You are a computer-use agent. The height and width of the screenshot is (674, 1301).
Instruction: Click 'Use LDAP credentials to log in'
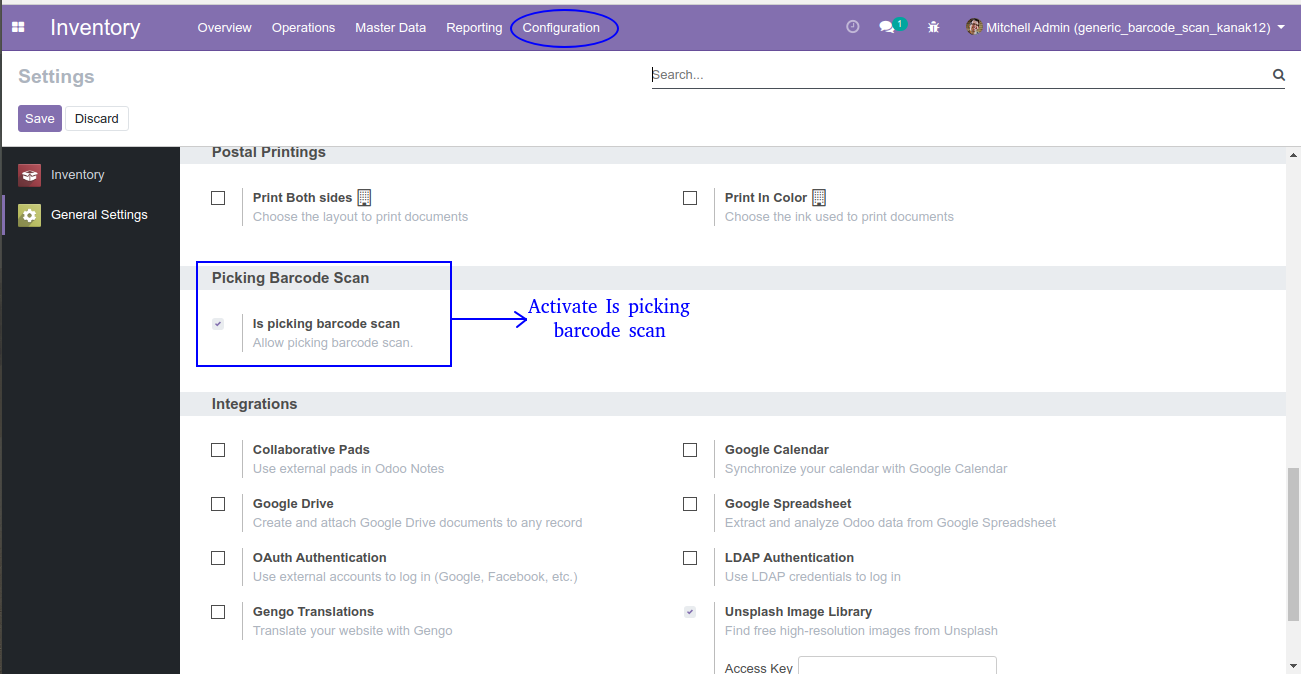pos(813,577)
